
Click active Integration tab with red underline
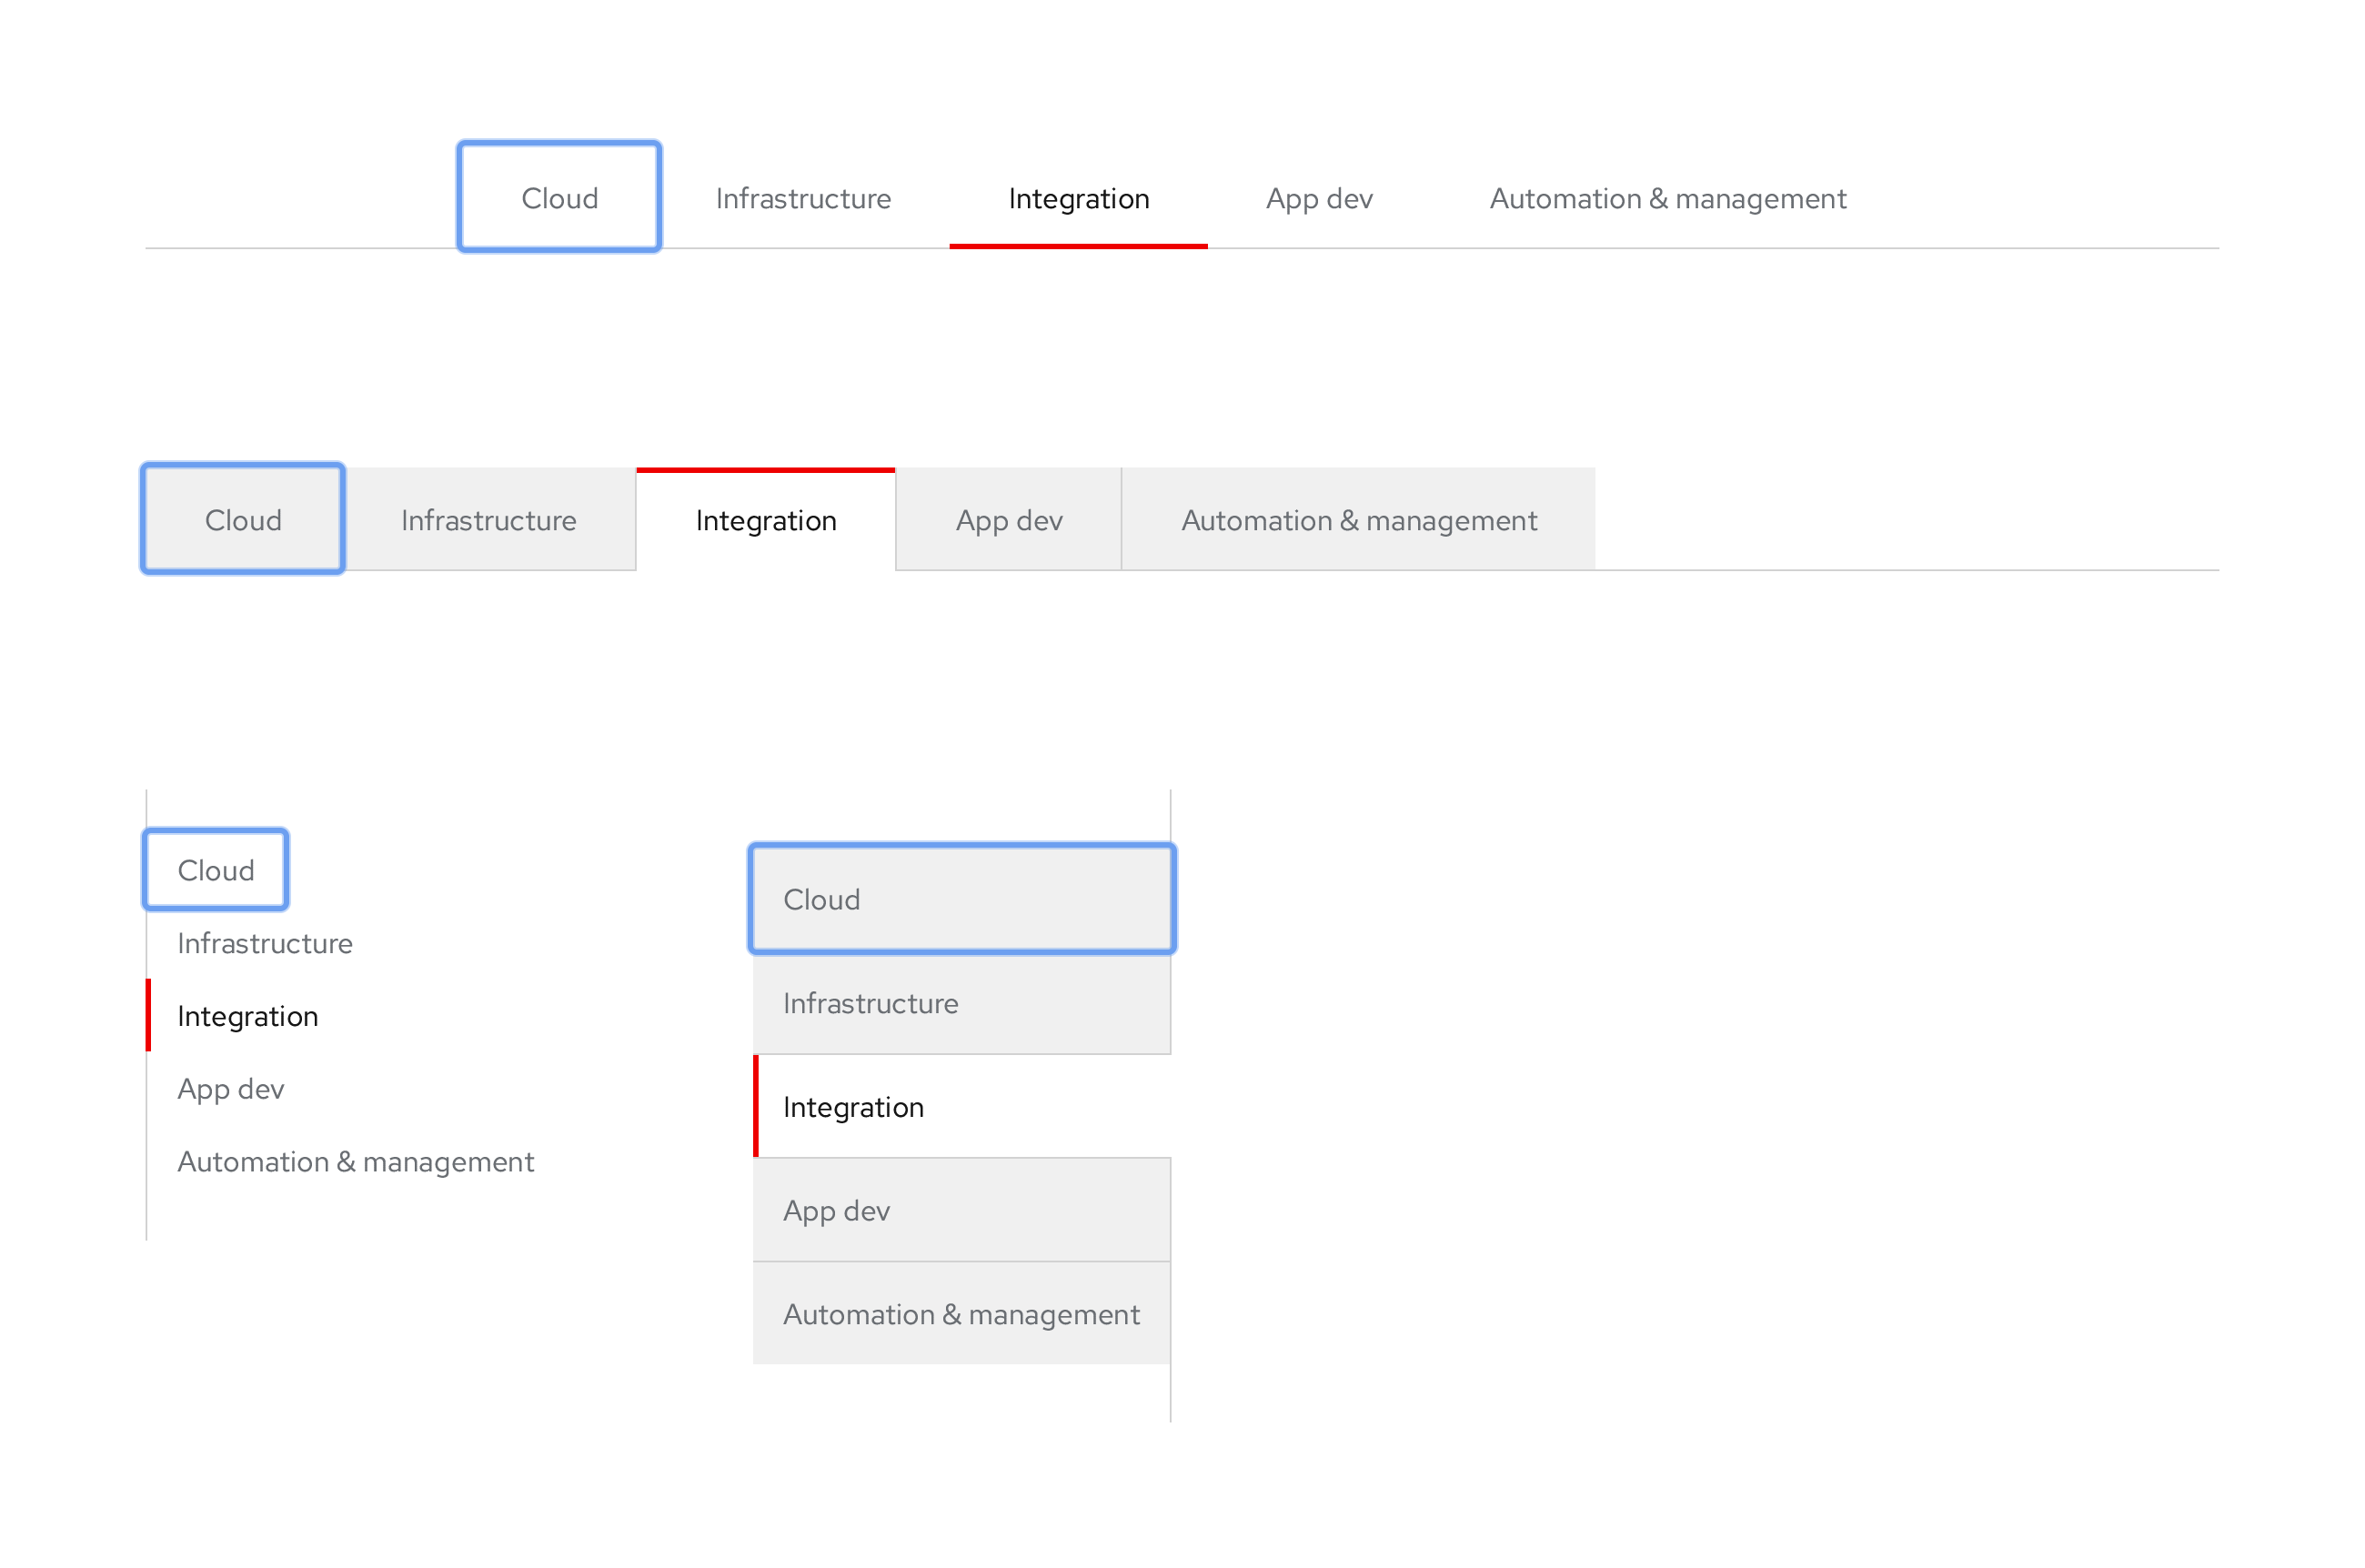coord(1078,198)
